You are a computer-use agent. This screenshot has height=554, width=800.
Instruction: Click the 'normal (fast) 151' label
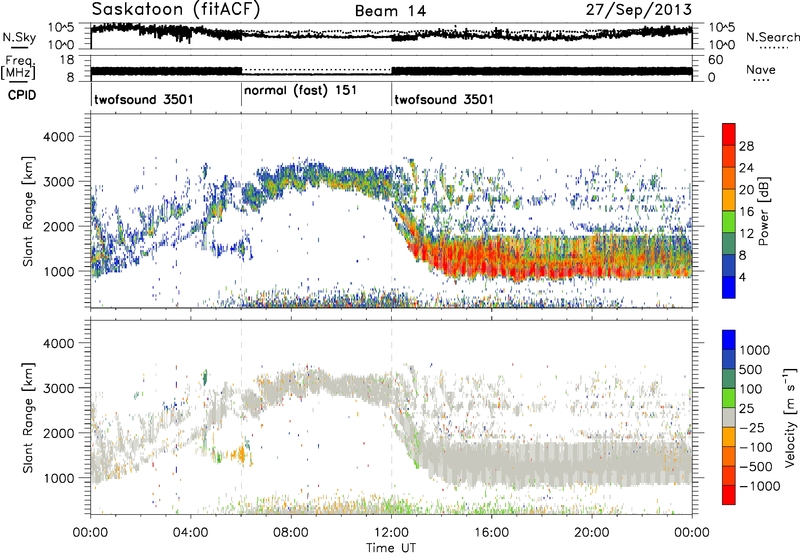(300, 90)
